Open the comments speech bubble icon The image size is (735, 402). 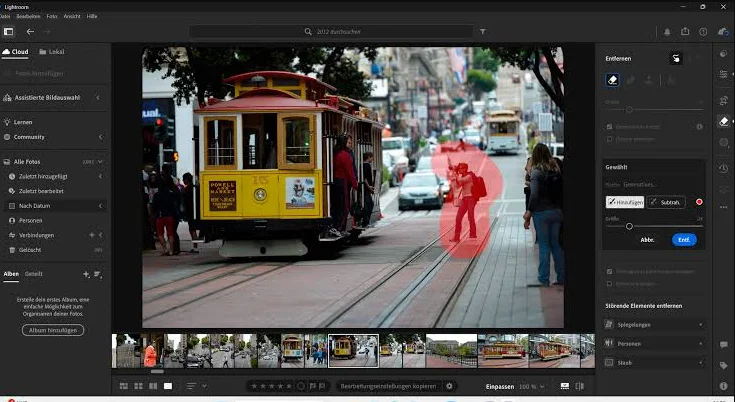[x=724, y=345]
